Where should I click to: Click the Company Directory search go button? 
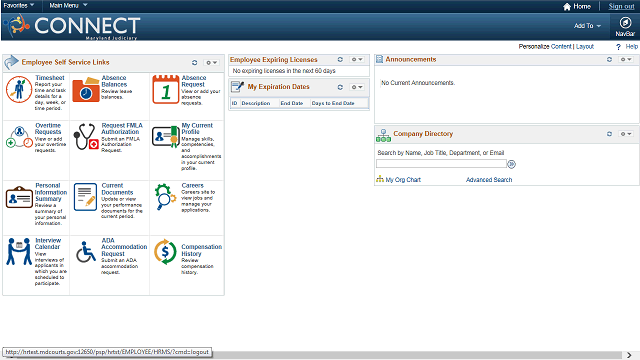pos(511,164)
